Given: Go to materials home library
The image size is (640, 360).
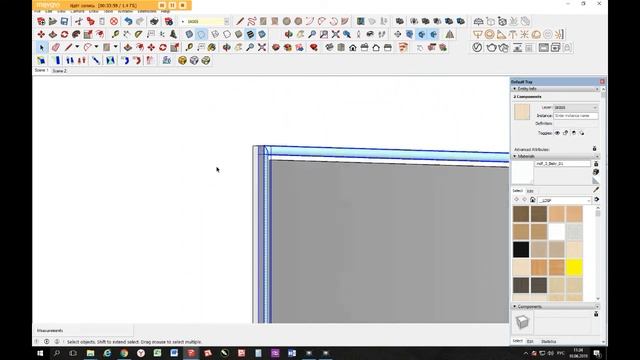Looking at the screenshot, I should click(x=533, y=200).
